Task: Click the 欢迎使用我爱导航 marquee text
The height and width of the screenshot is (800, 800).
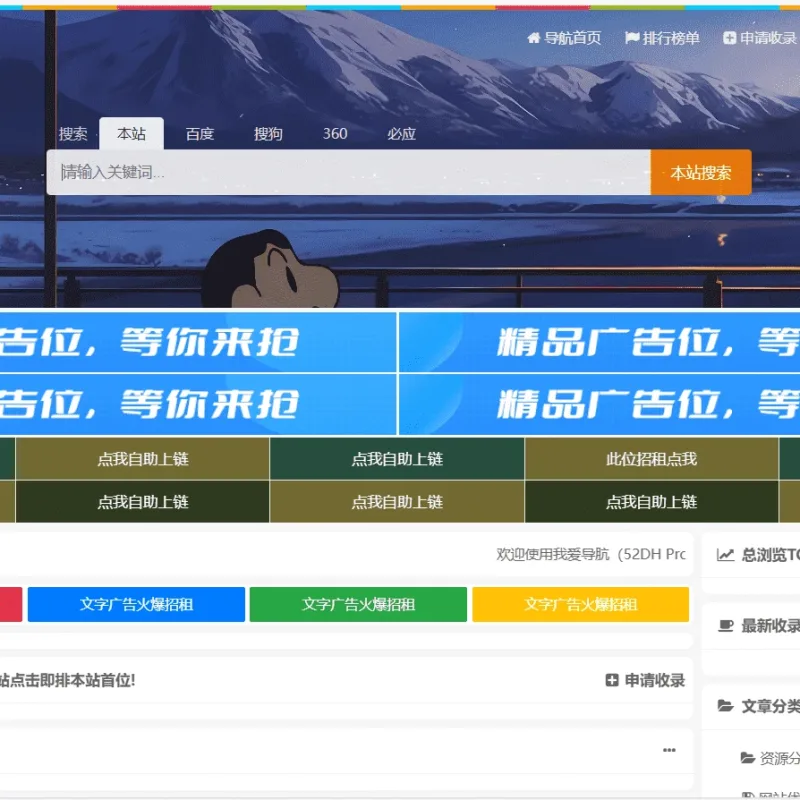Action: (x=591, y=554)
